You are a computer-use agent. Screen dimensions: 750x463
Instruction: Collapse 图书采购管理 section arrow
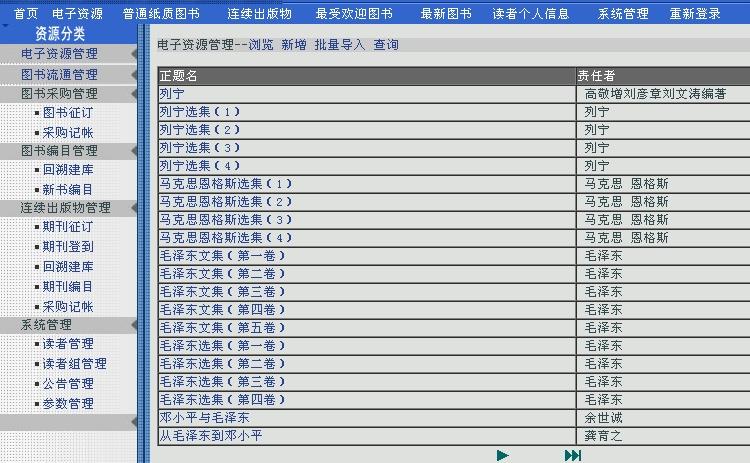[x=134, y=94]
